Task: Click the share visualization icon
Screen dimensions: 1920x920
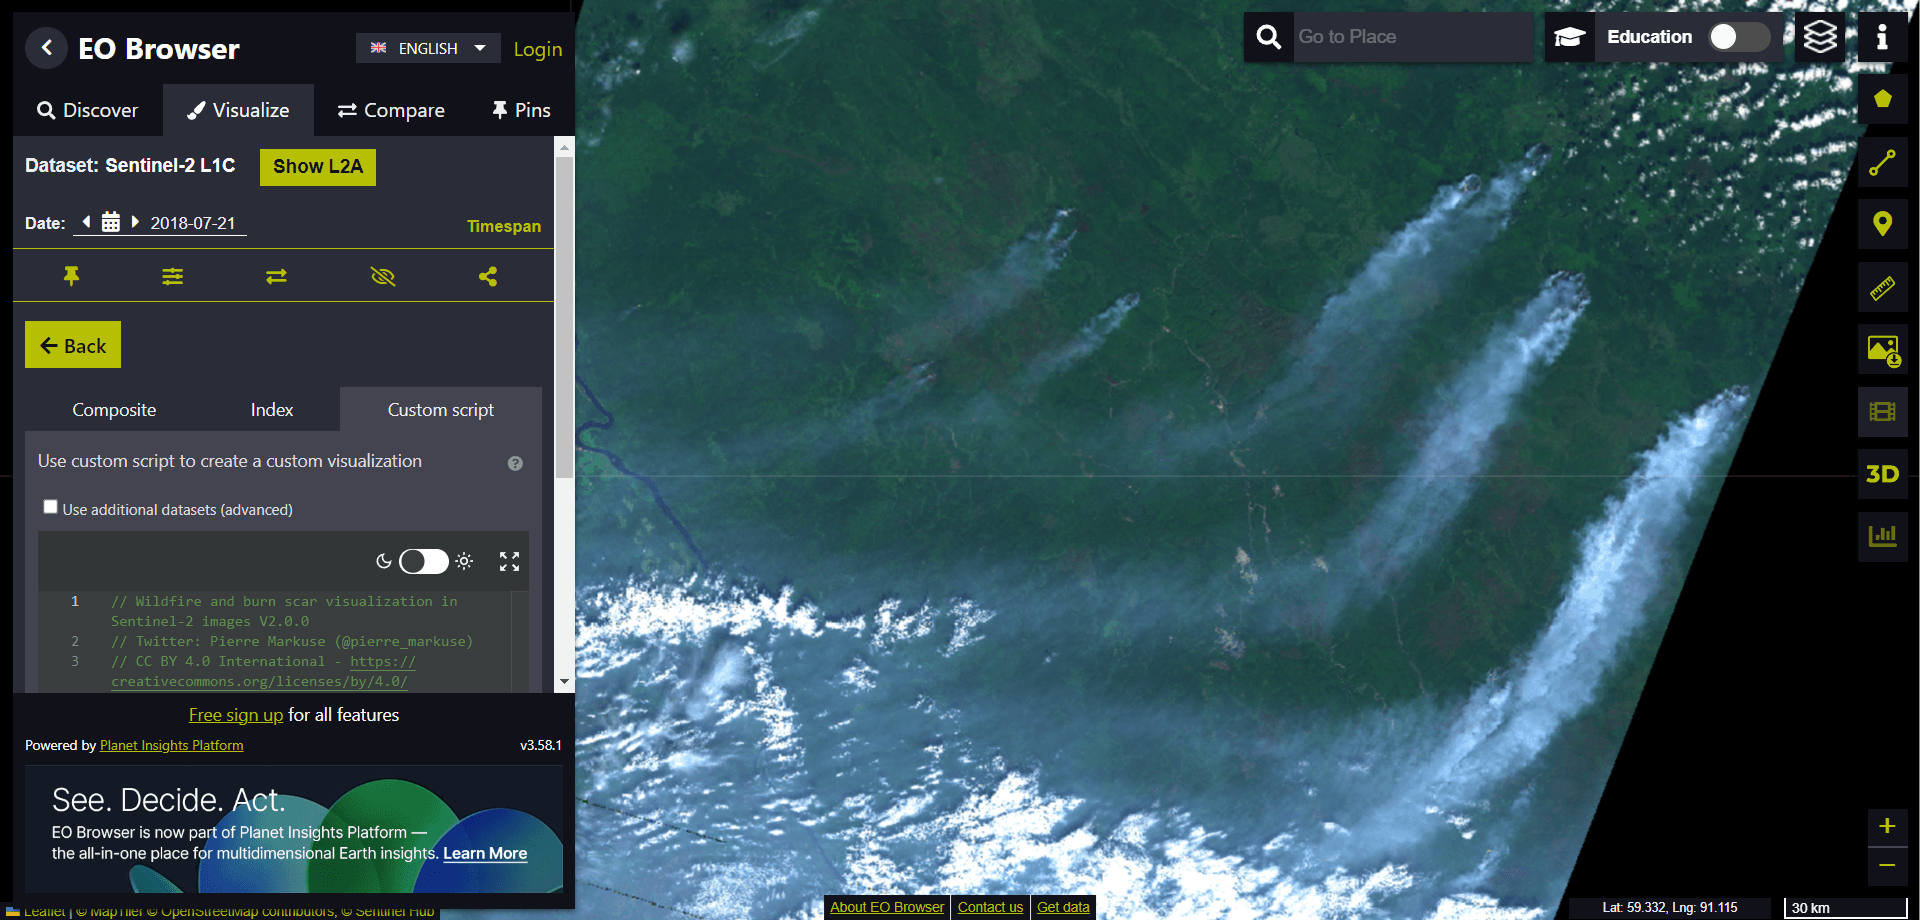Action: tap(488, 276)
